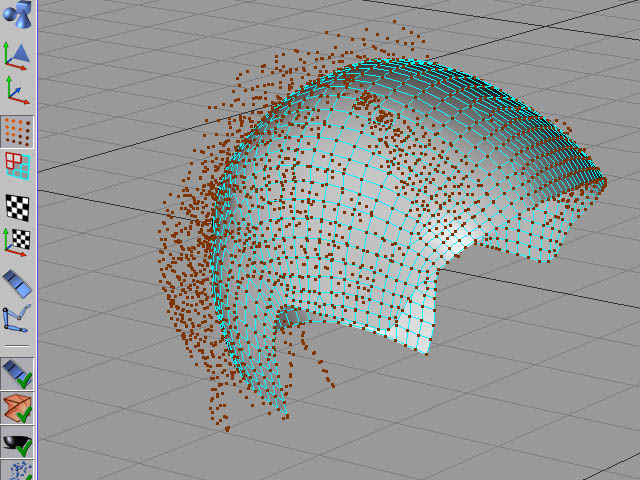Choose the blue slab Animation tool

(x=17, y=283)
